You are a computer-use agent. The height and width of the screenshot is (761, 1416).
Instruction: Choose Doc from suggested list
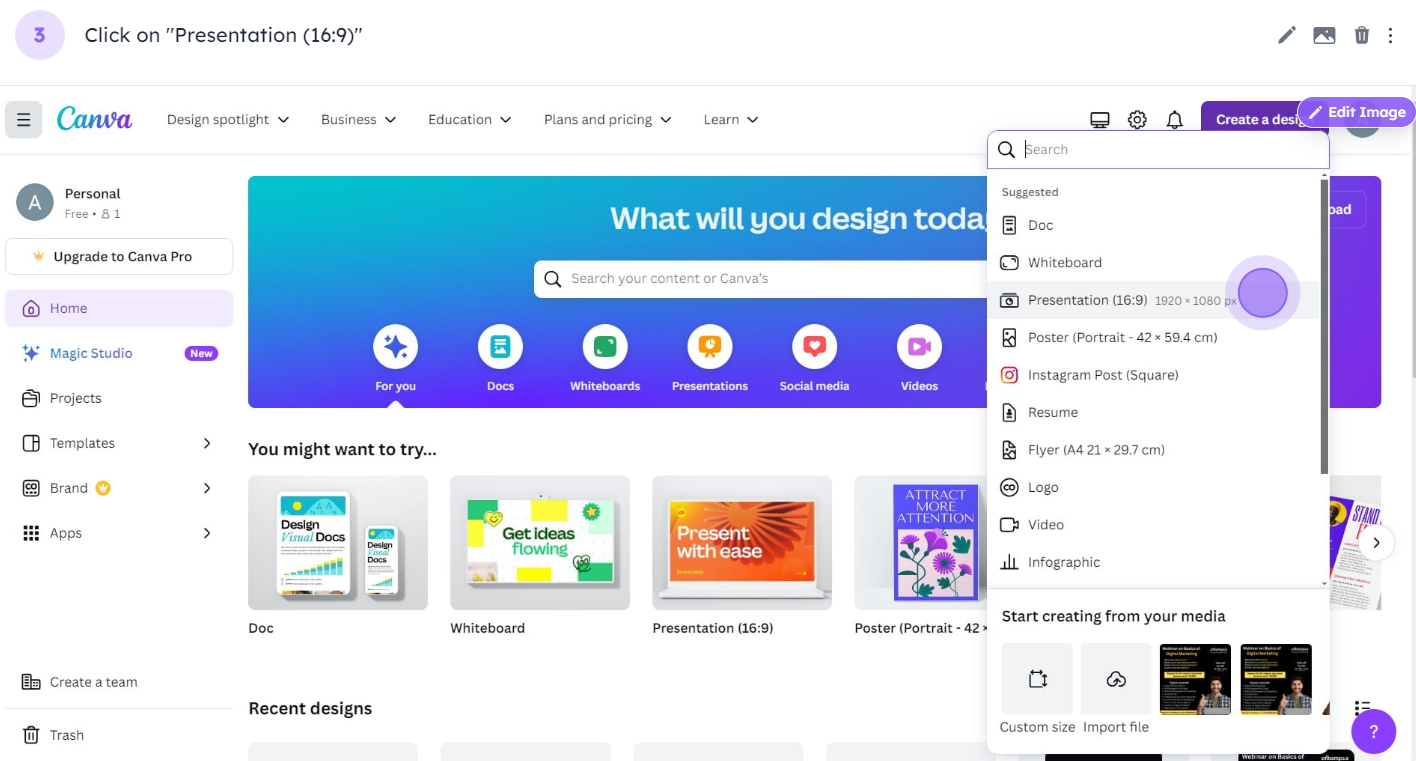click(x=1153, y=225)
